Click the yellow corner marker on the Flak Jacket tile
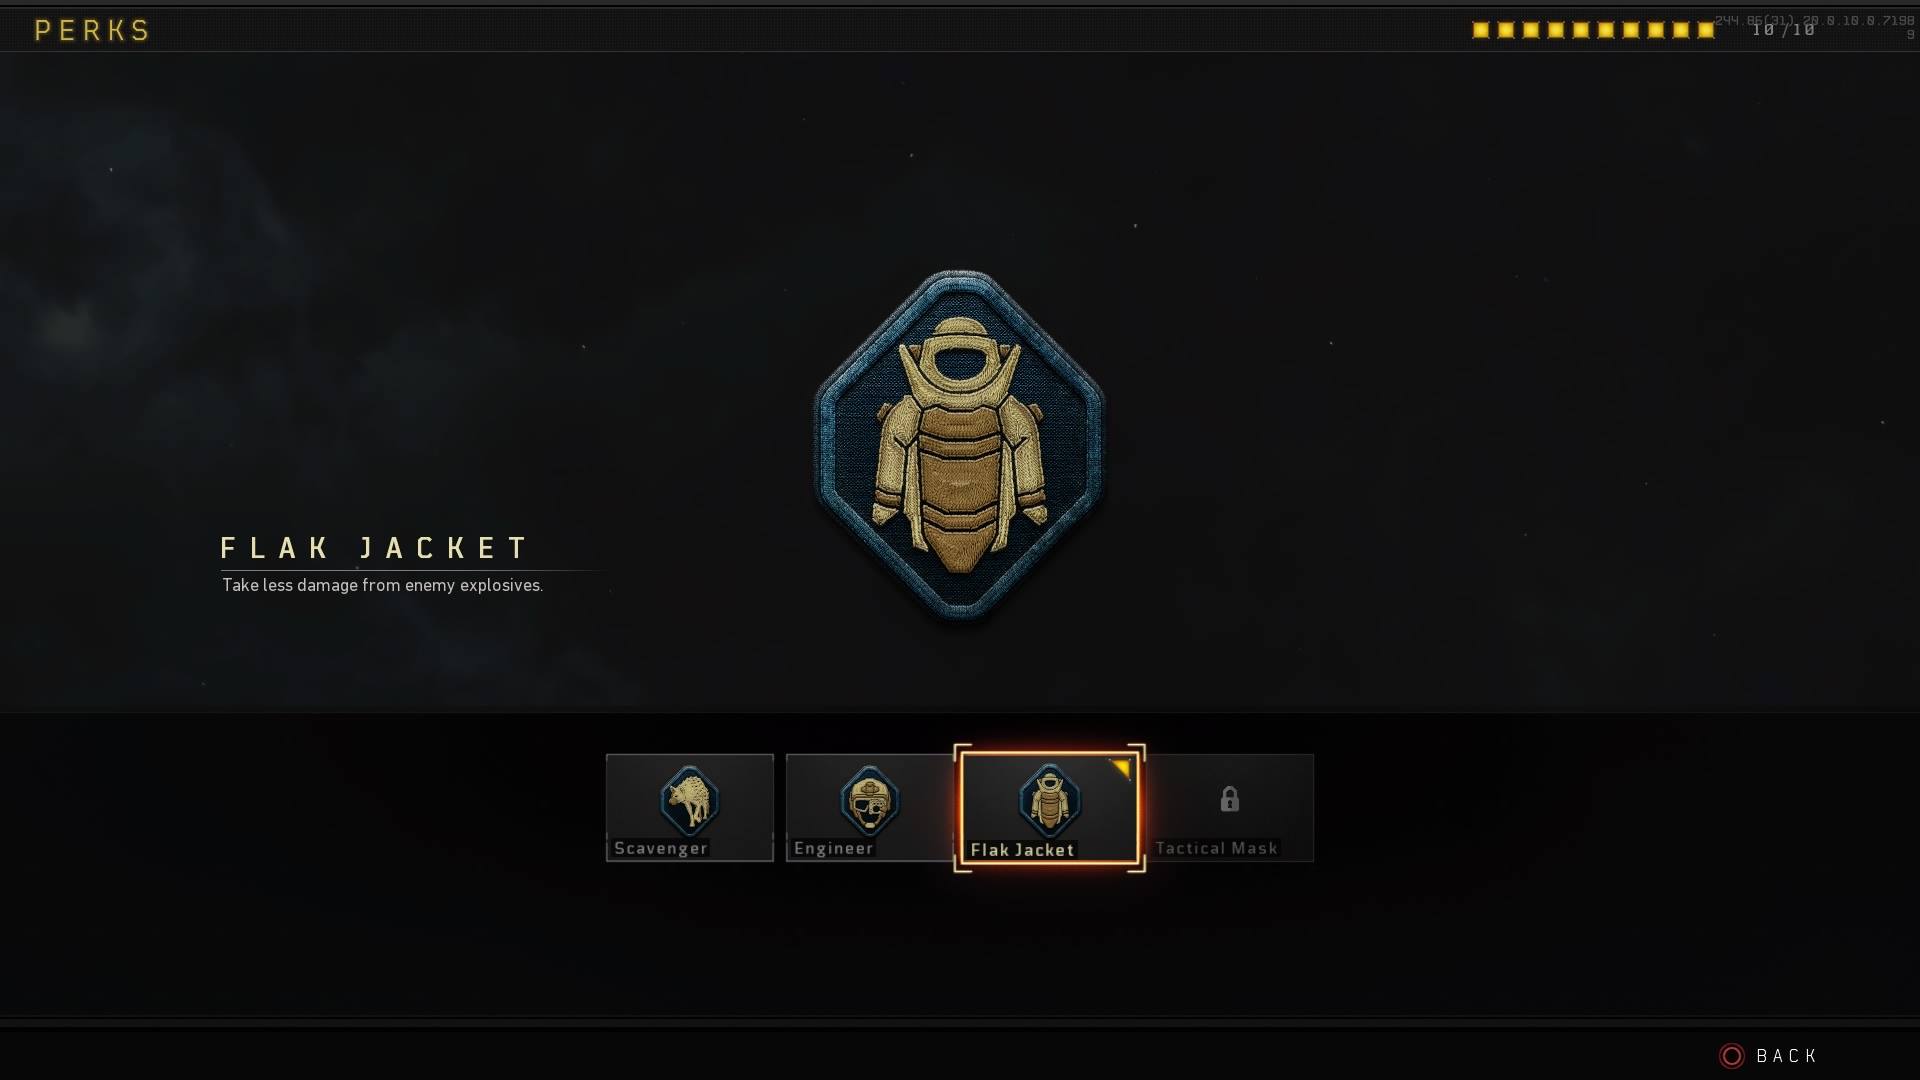1920x1080 pixels. click(1122, 768)
